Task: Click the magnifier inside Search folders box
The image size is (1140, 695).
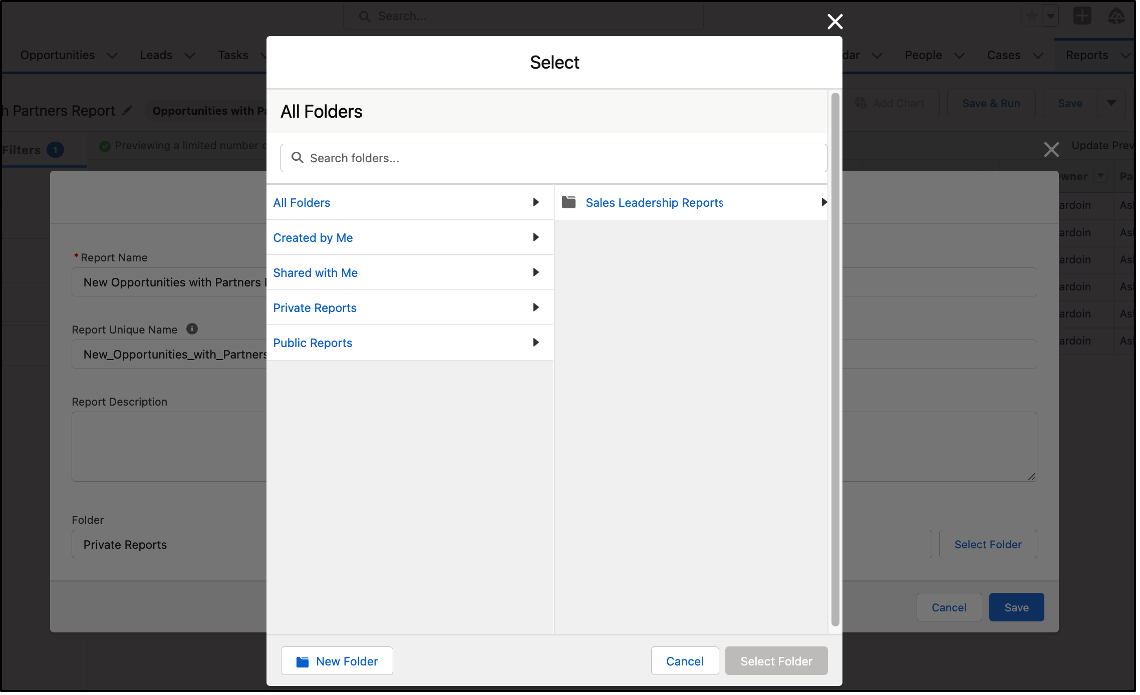Action: pyautogui.click(x=296, y=158)
